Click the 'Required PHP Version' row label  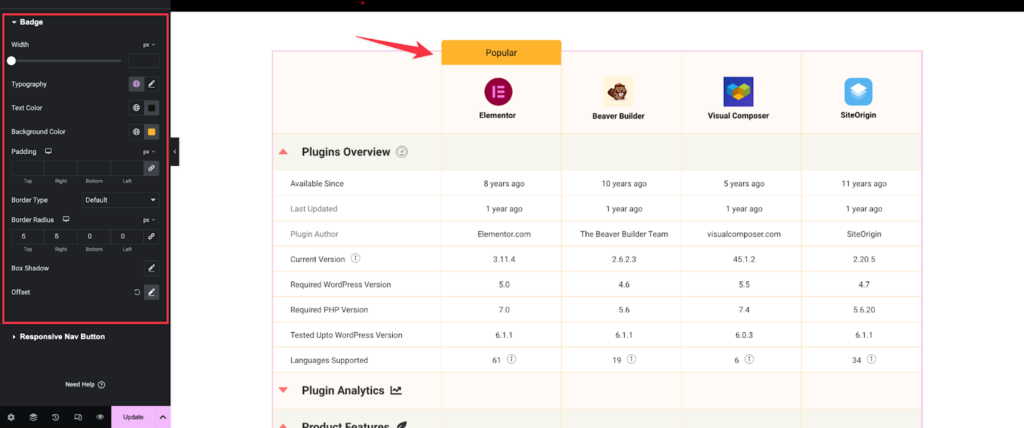(329, 310)
